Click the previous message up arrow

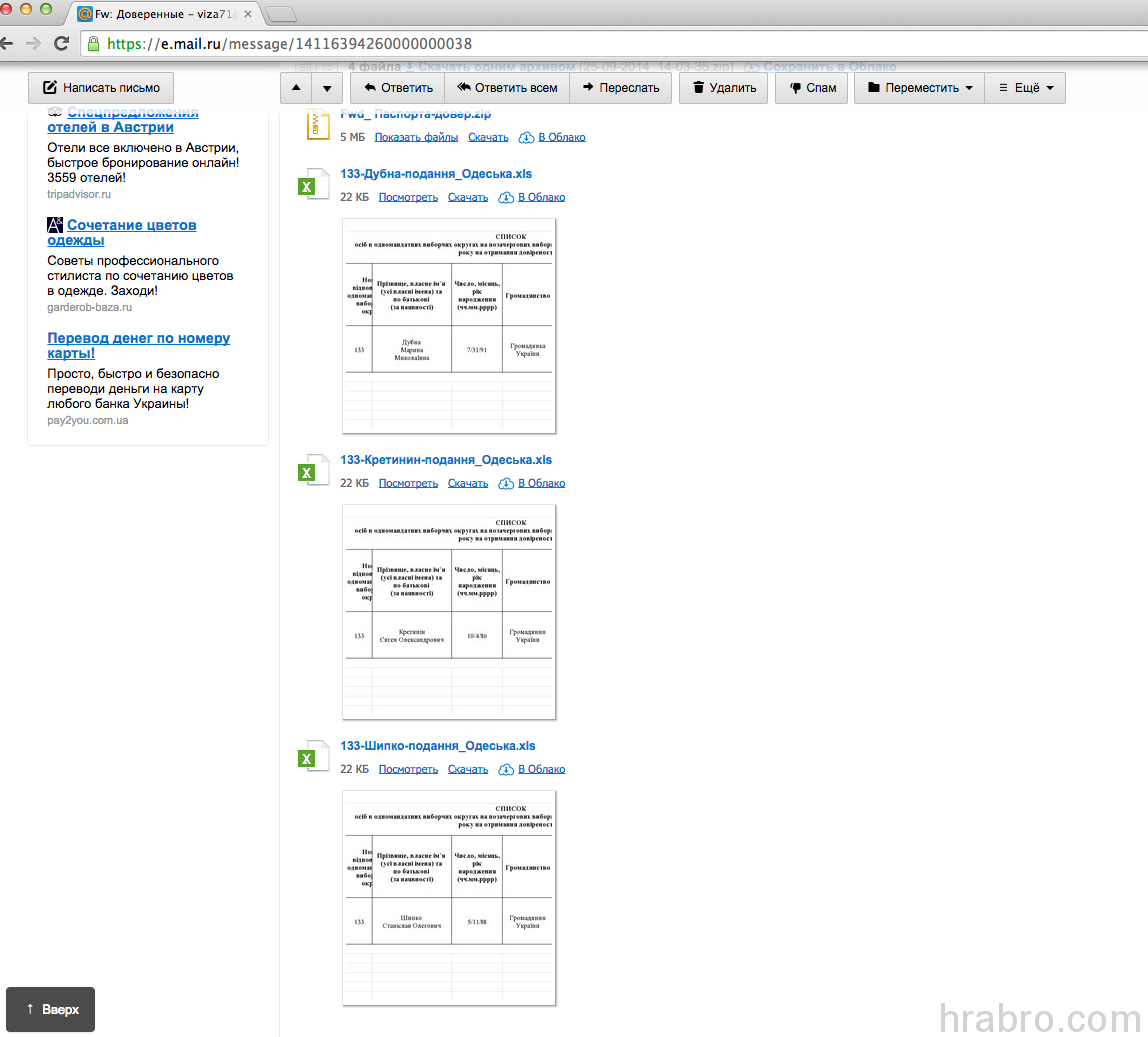coord(296,88)
